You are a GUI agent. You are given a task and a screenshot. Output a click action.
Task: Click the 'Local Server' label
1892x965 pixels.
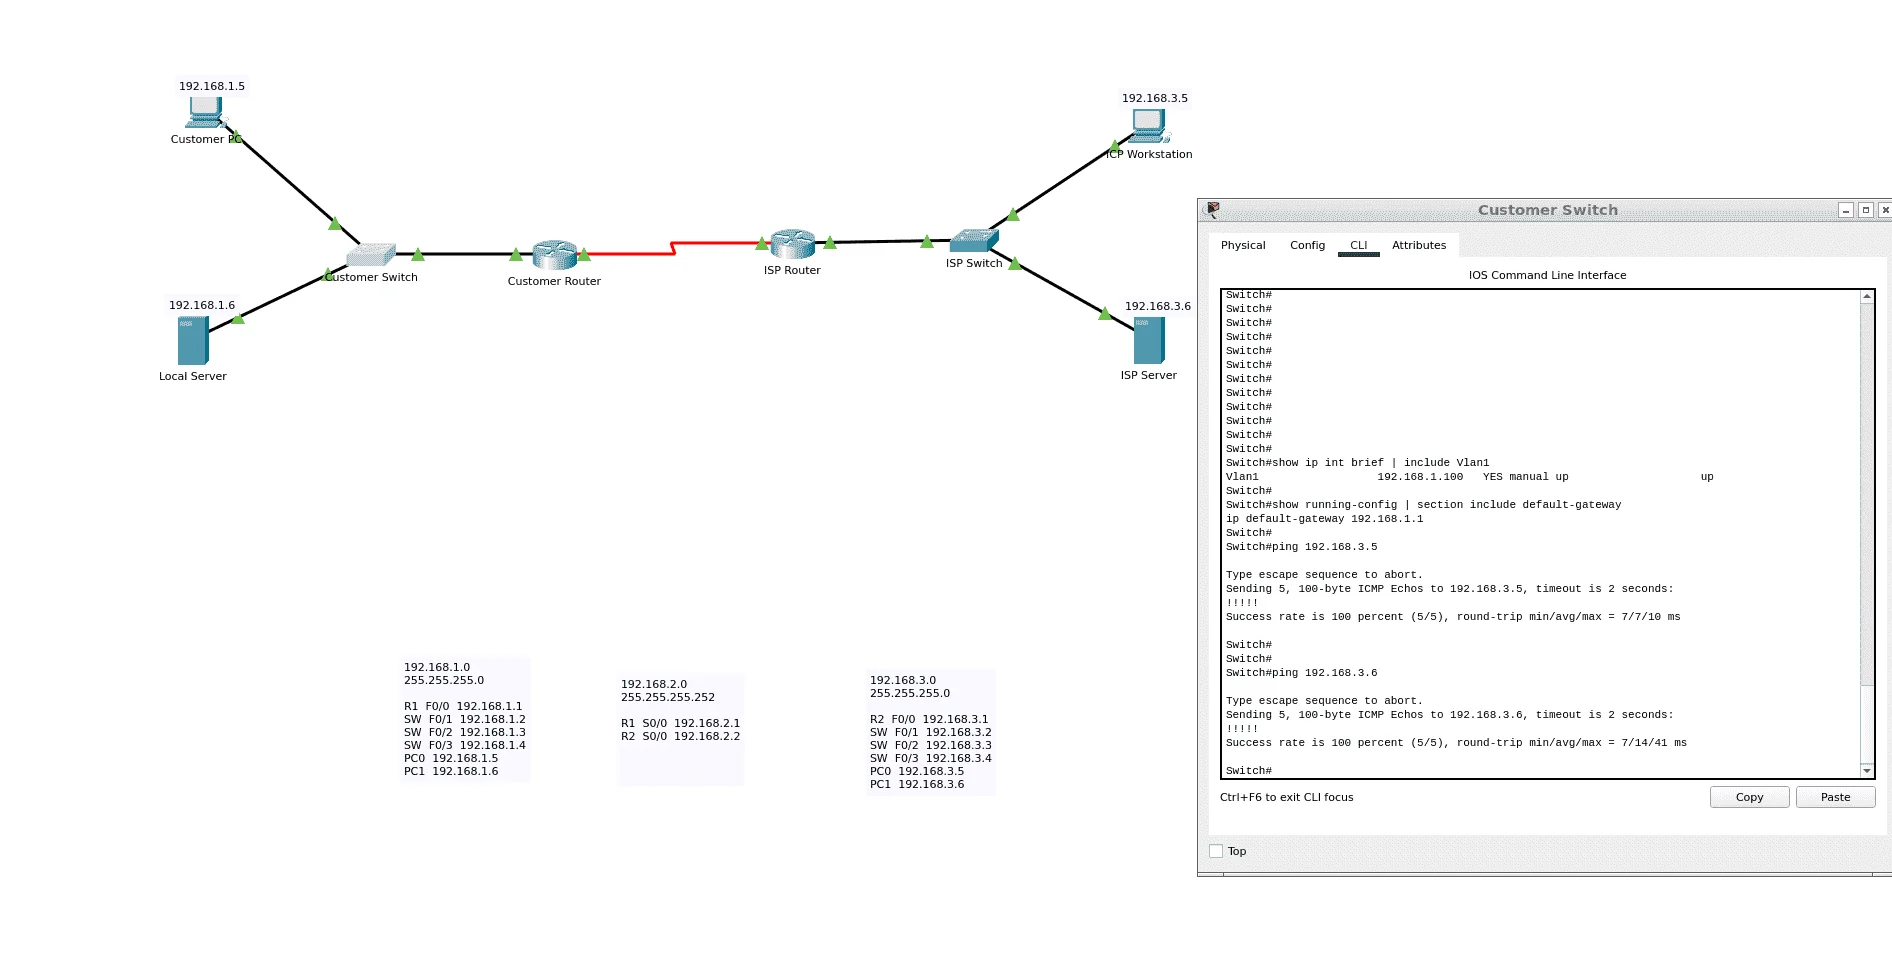[193, 376]
